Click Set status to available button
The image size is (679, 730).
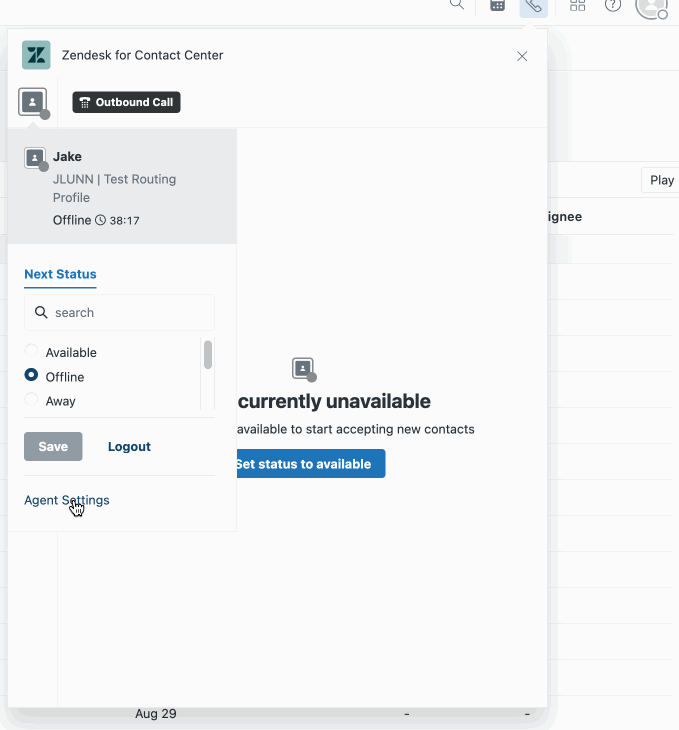tap(311, 464)
